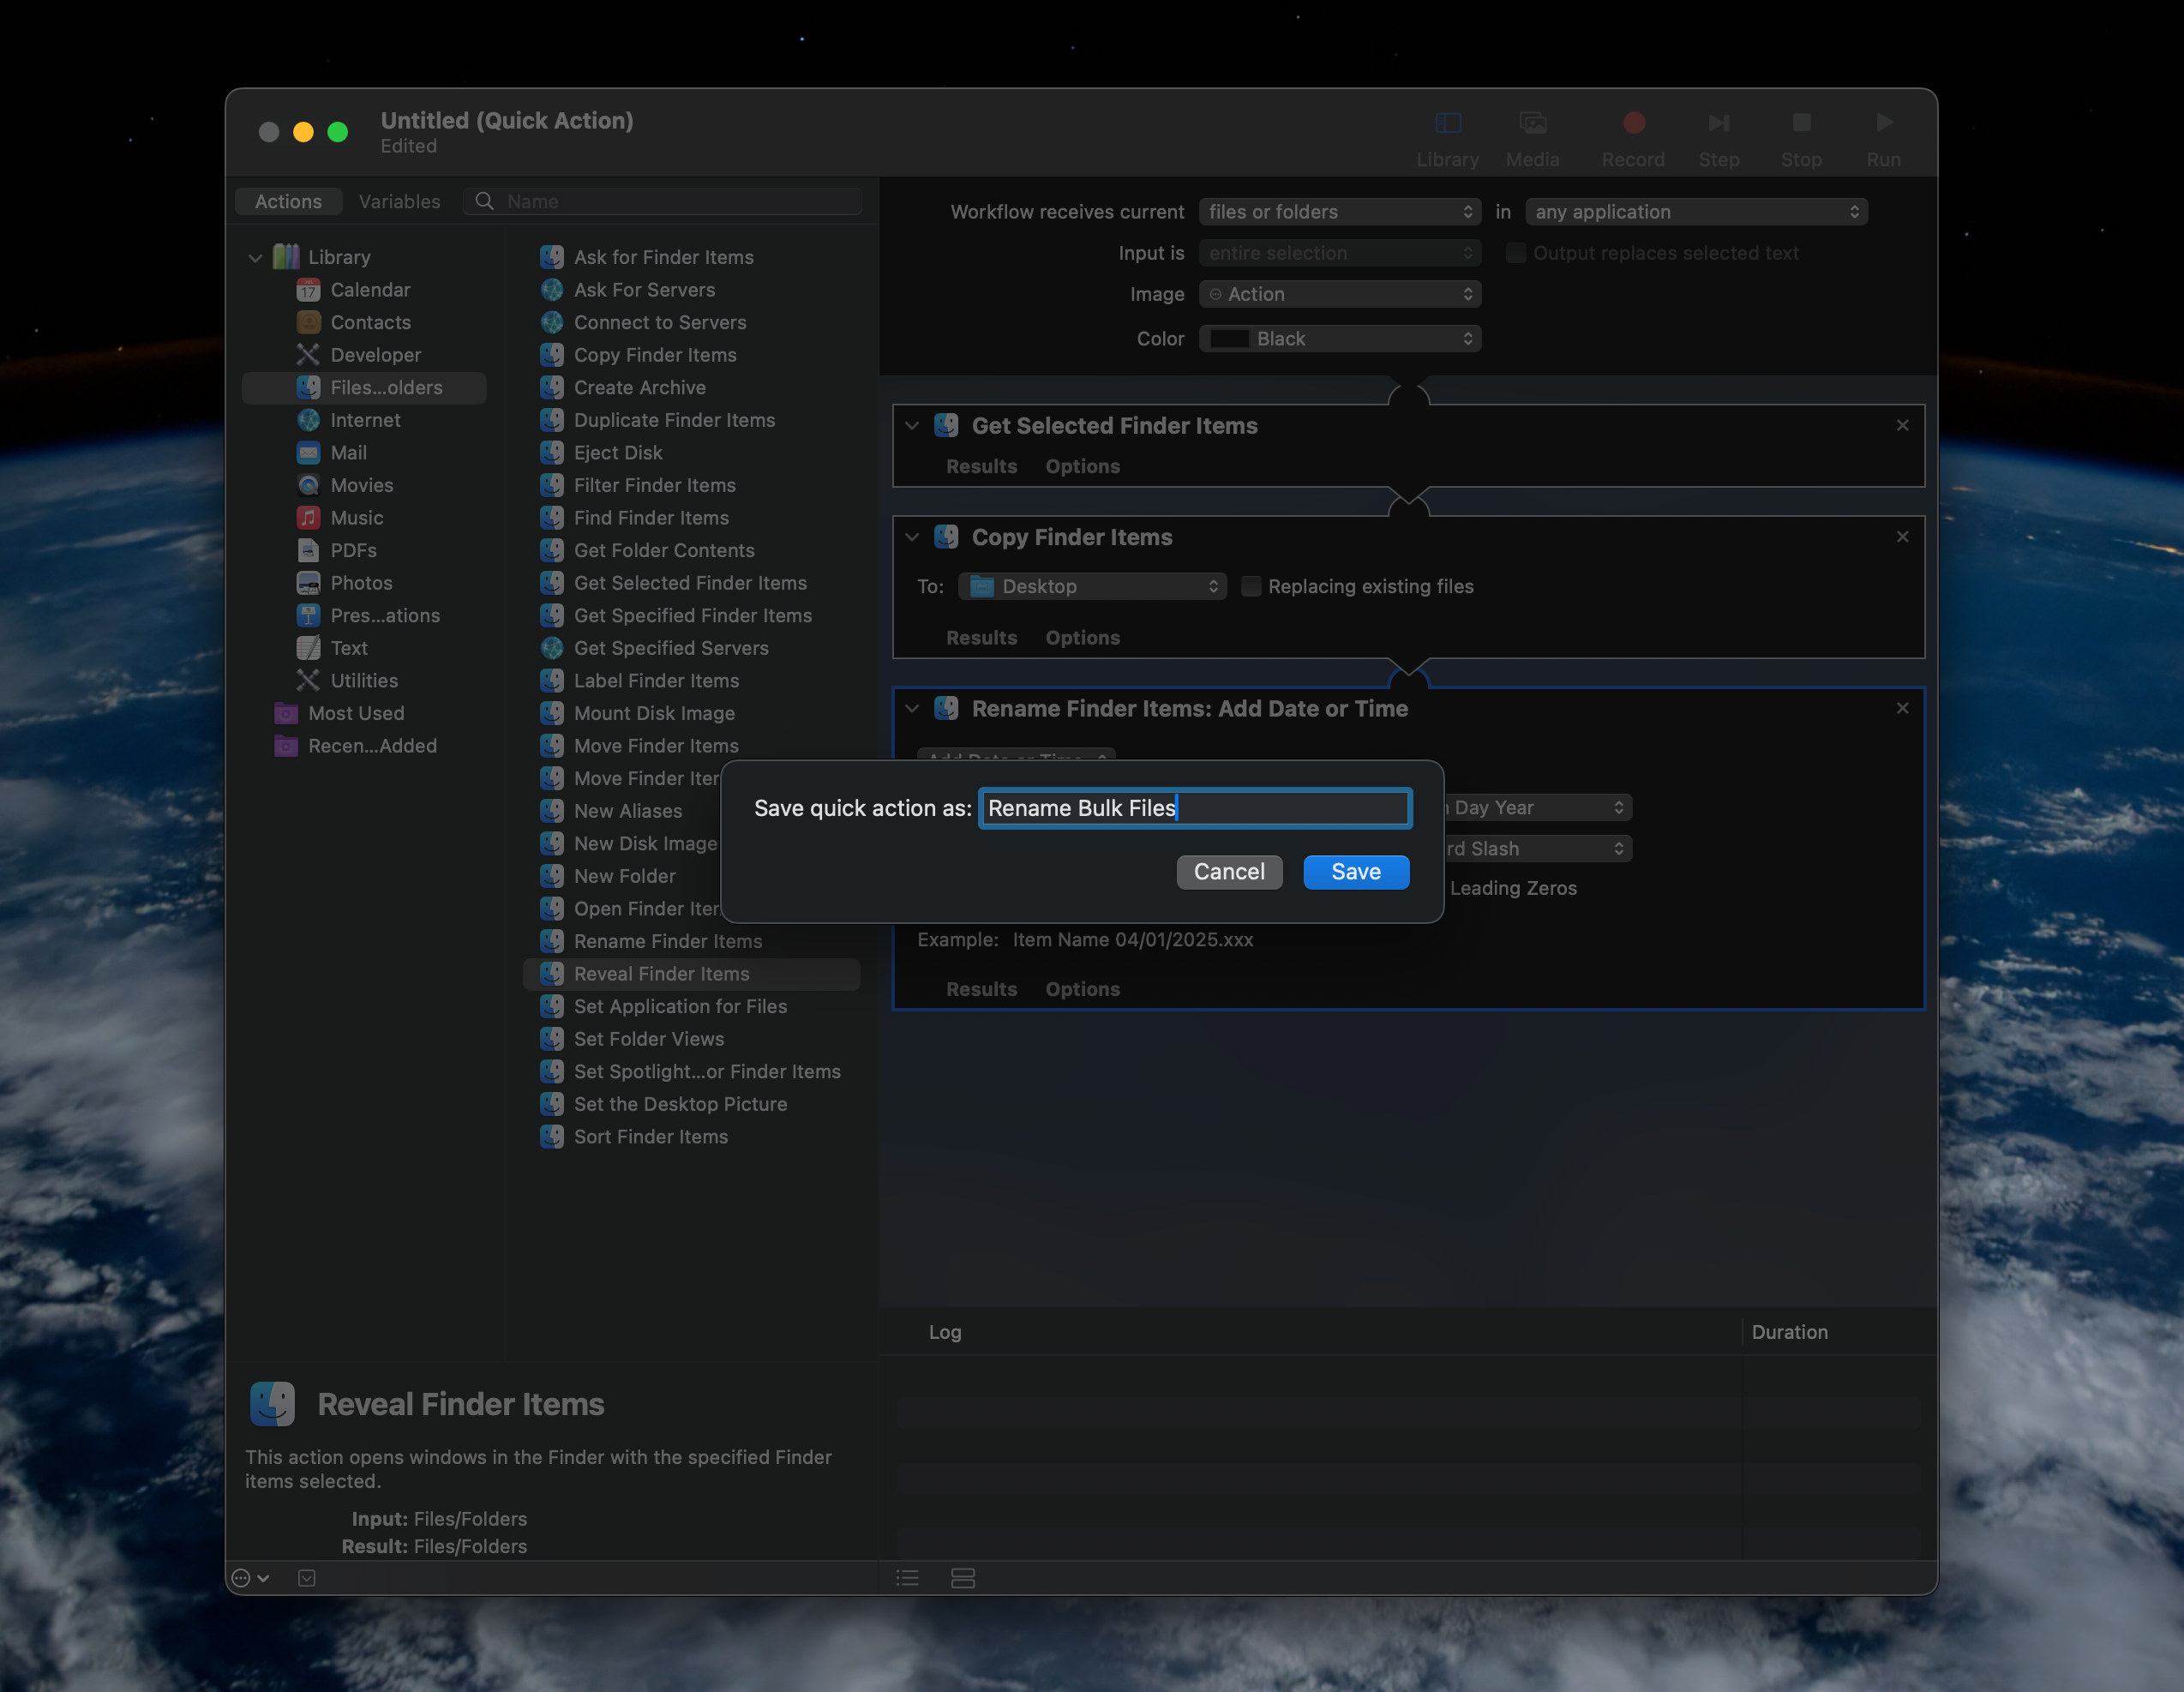Select the Contacts library category

click(x=370, y=322)
